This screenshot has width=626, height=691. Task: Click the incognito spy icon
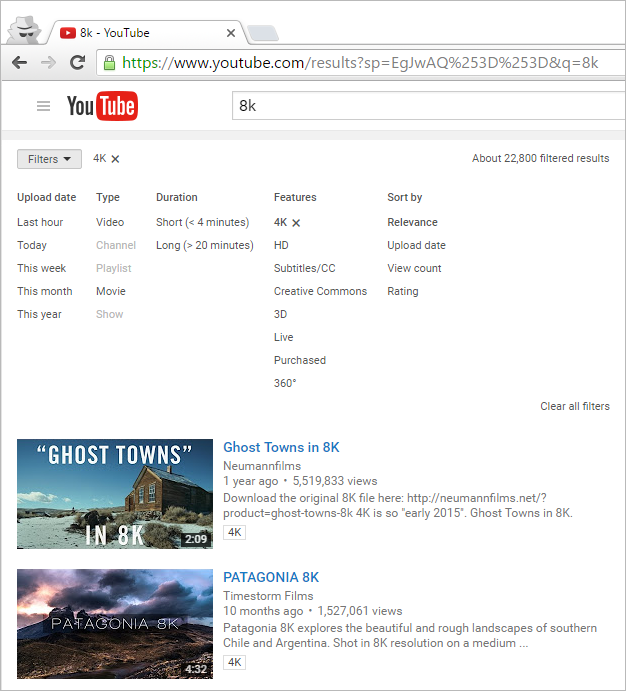(x=26, y=30)
